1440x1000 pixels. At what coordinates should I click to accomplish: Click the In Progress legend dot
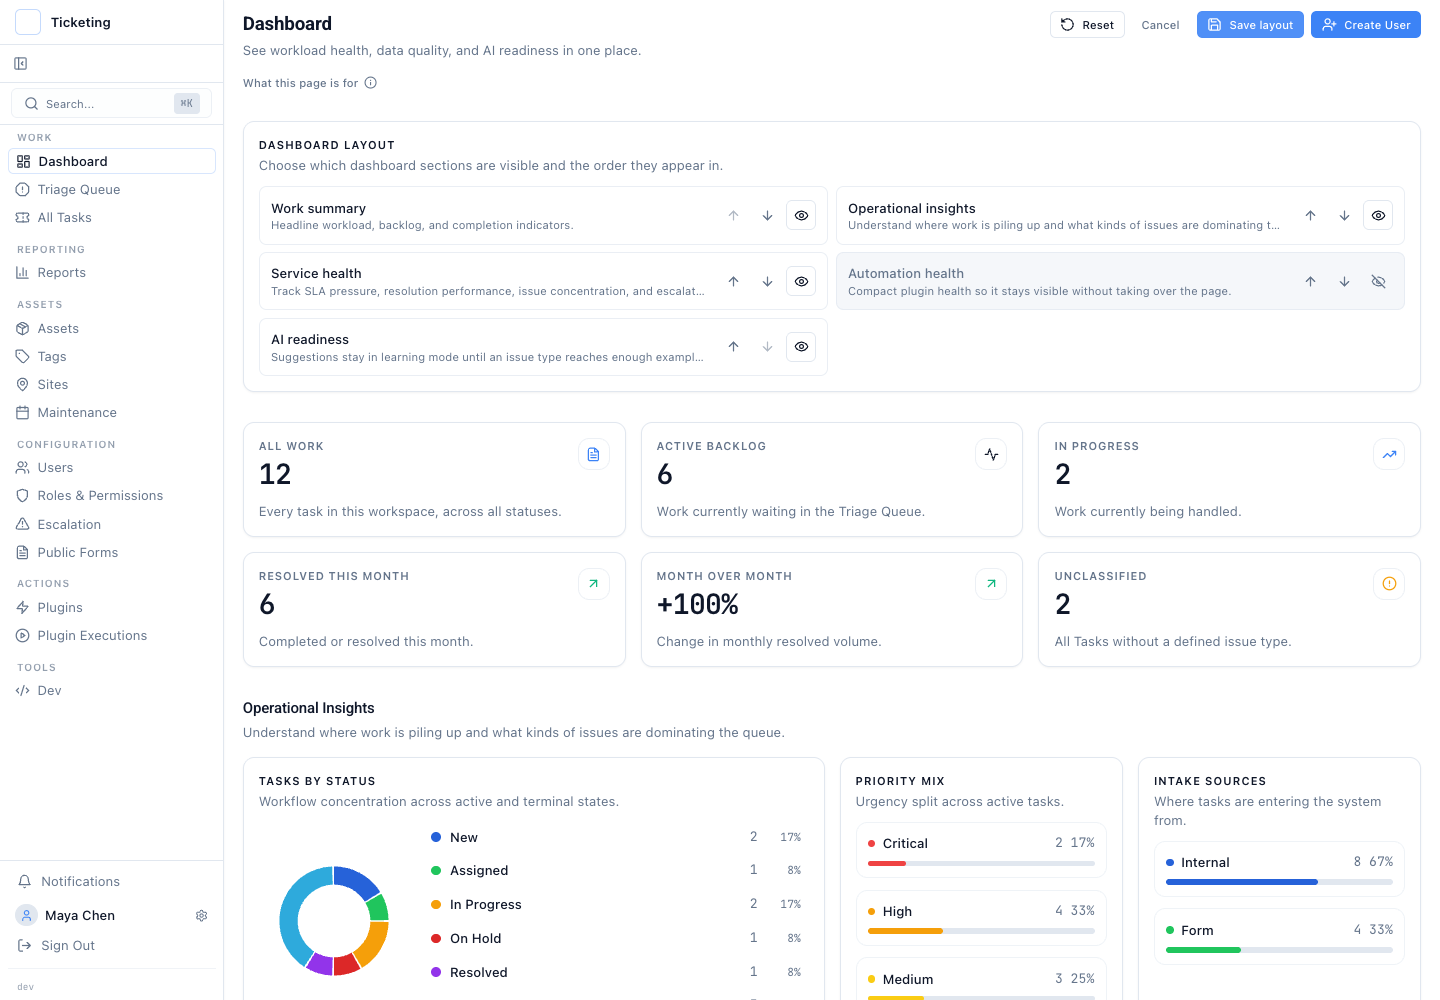(x=436, y=904)
